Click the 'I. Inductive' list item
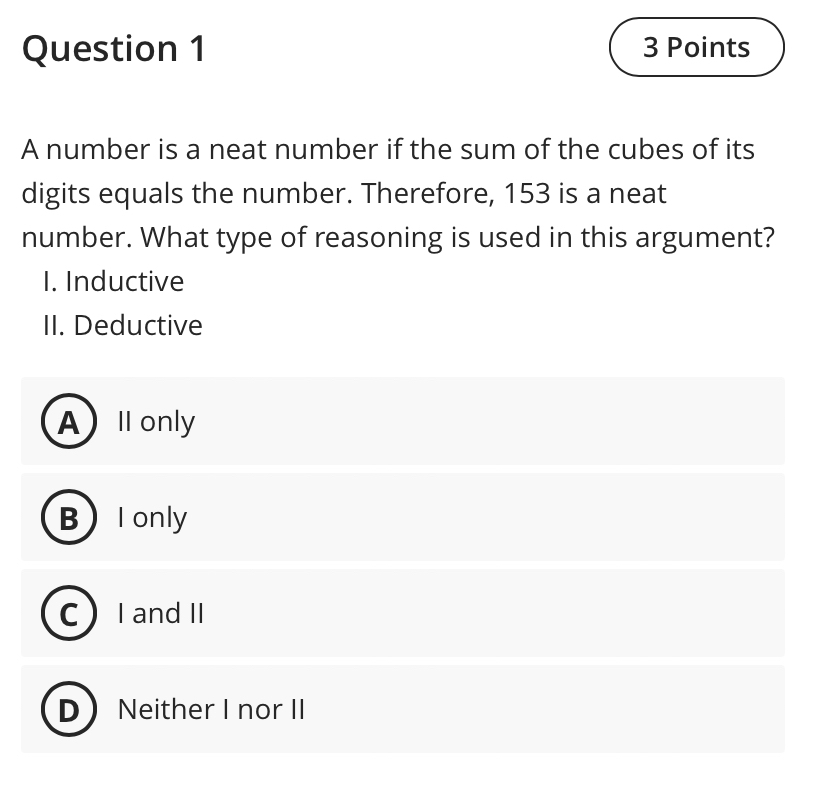The width and height of the screenshot is (828, 787). (x=113, y=281)
